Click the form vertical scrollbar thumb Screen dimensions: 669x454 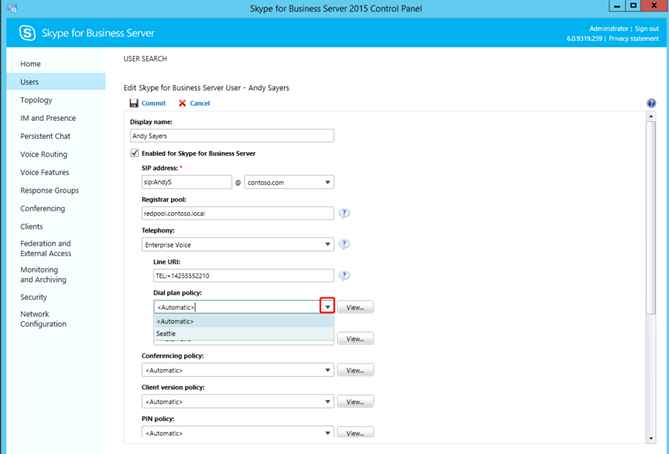click(x=651, y=218)
